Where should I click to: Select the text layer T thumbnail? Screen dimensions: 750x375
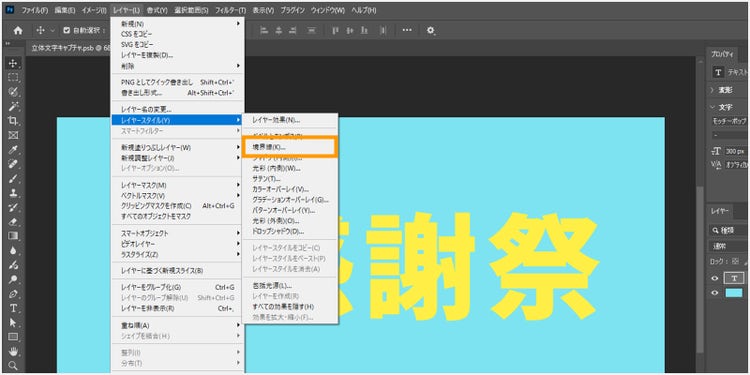[x=734, y=278]
